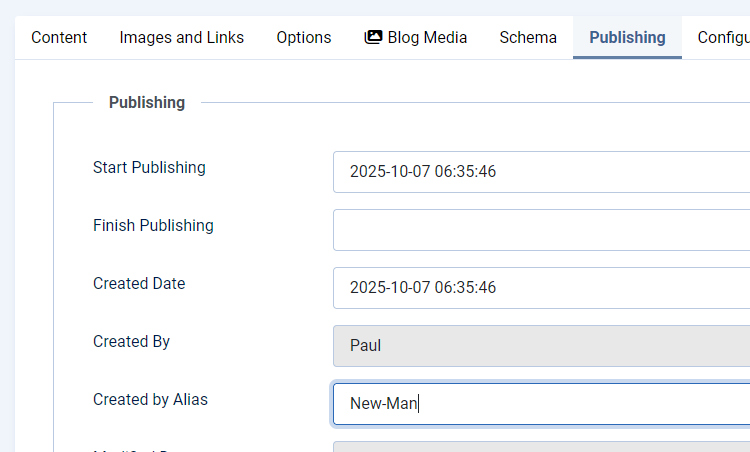The height and width of the screenshot is (452, 750).
Task: Click the Created By label
Action: coord(131,342)
